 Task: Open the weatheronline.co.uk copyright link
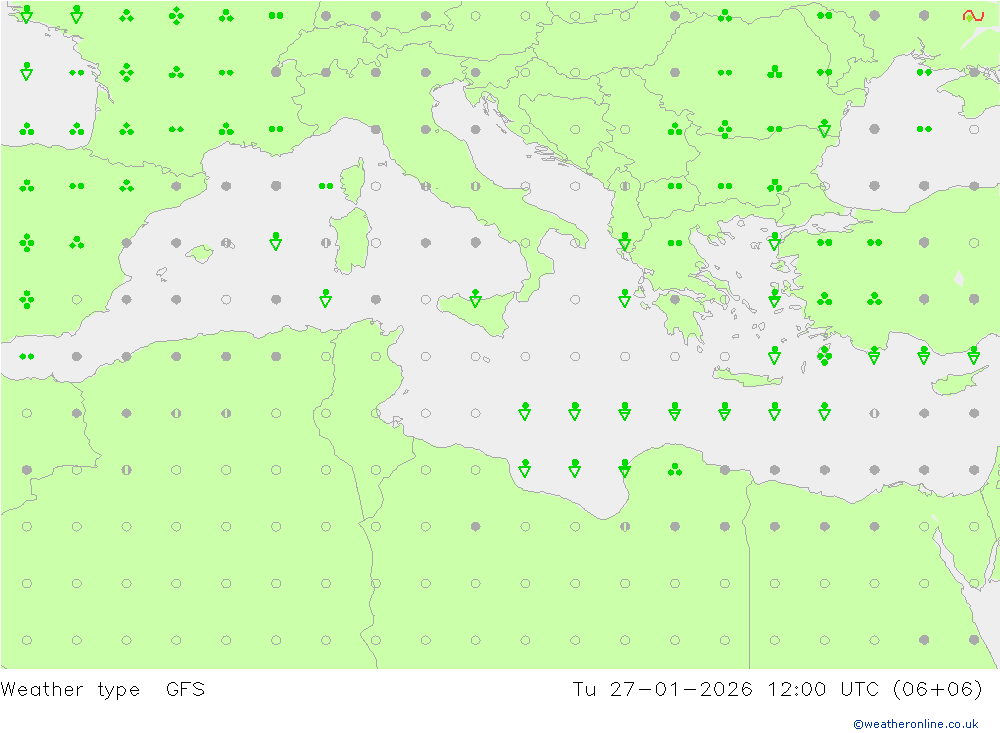[x=915, y=724]
